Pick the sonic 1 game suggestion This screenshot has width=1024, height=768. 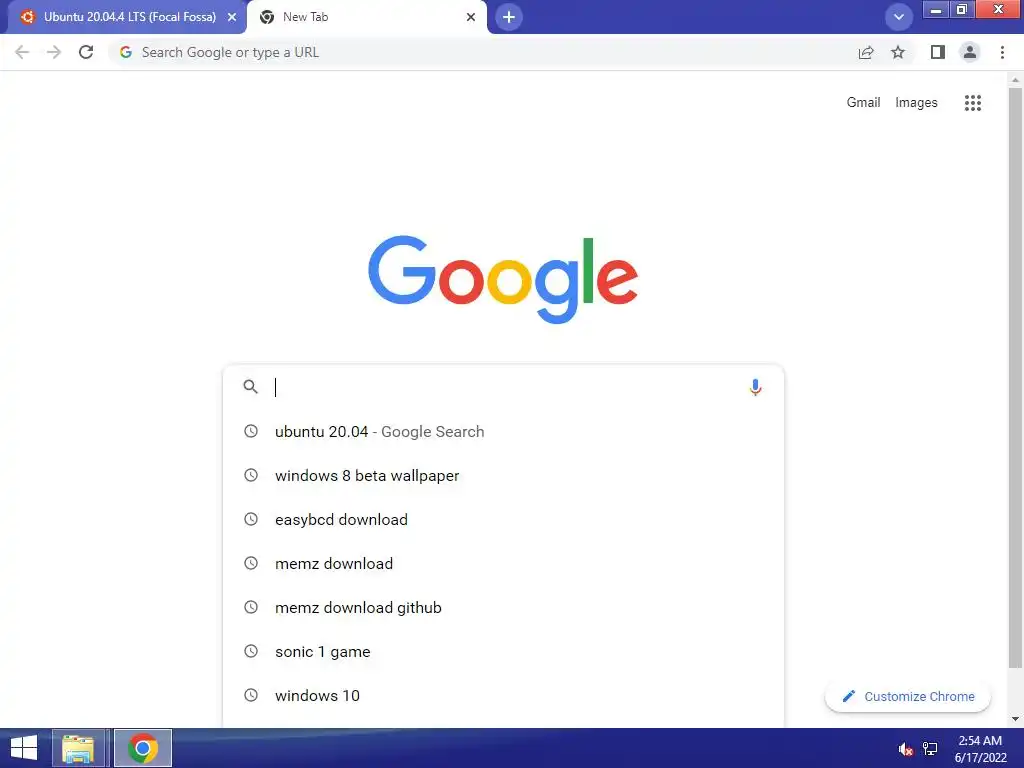point(503,651)
